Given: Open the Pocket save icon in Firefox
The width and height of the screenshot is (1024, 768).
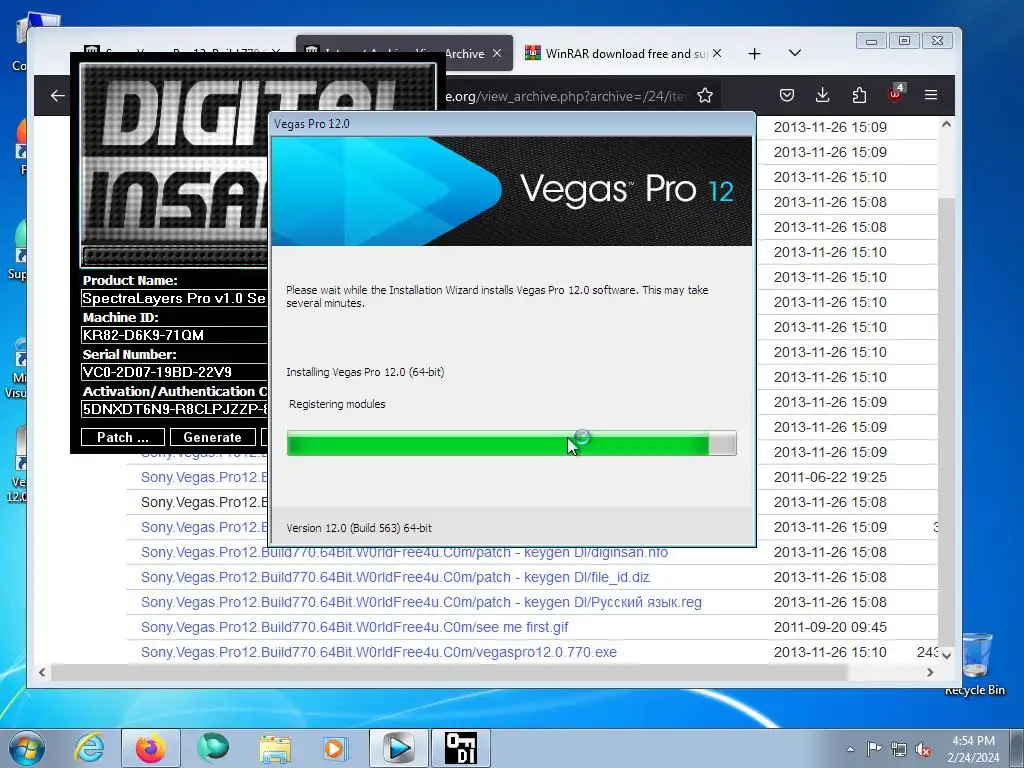Looking at the screenshot, I should [787, 95].
